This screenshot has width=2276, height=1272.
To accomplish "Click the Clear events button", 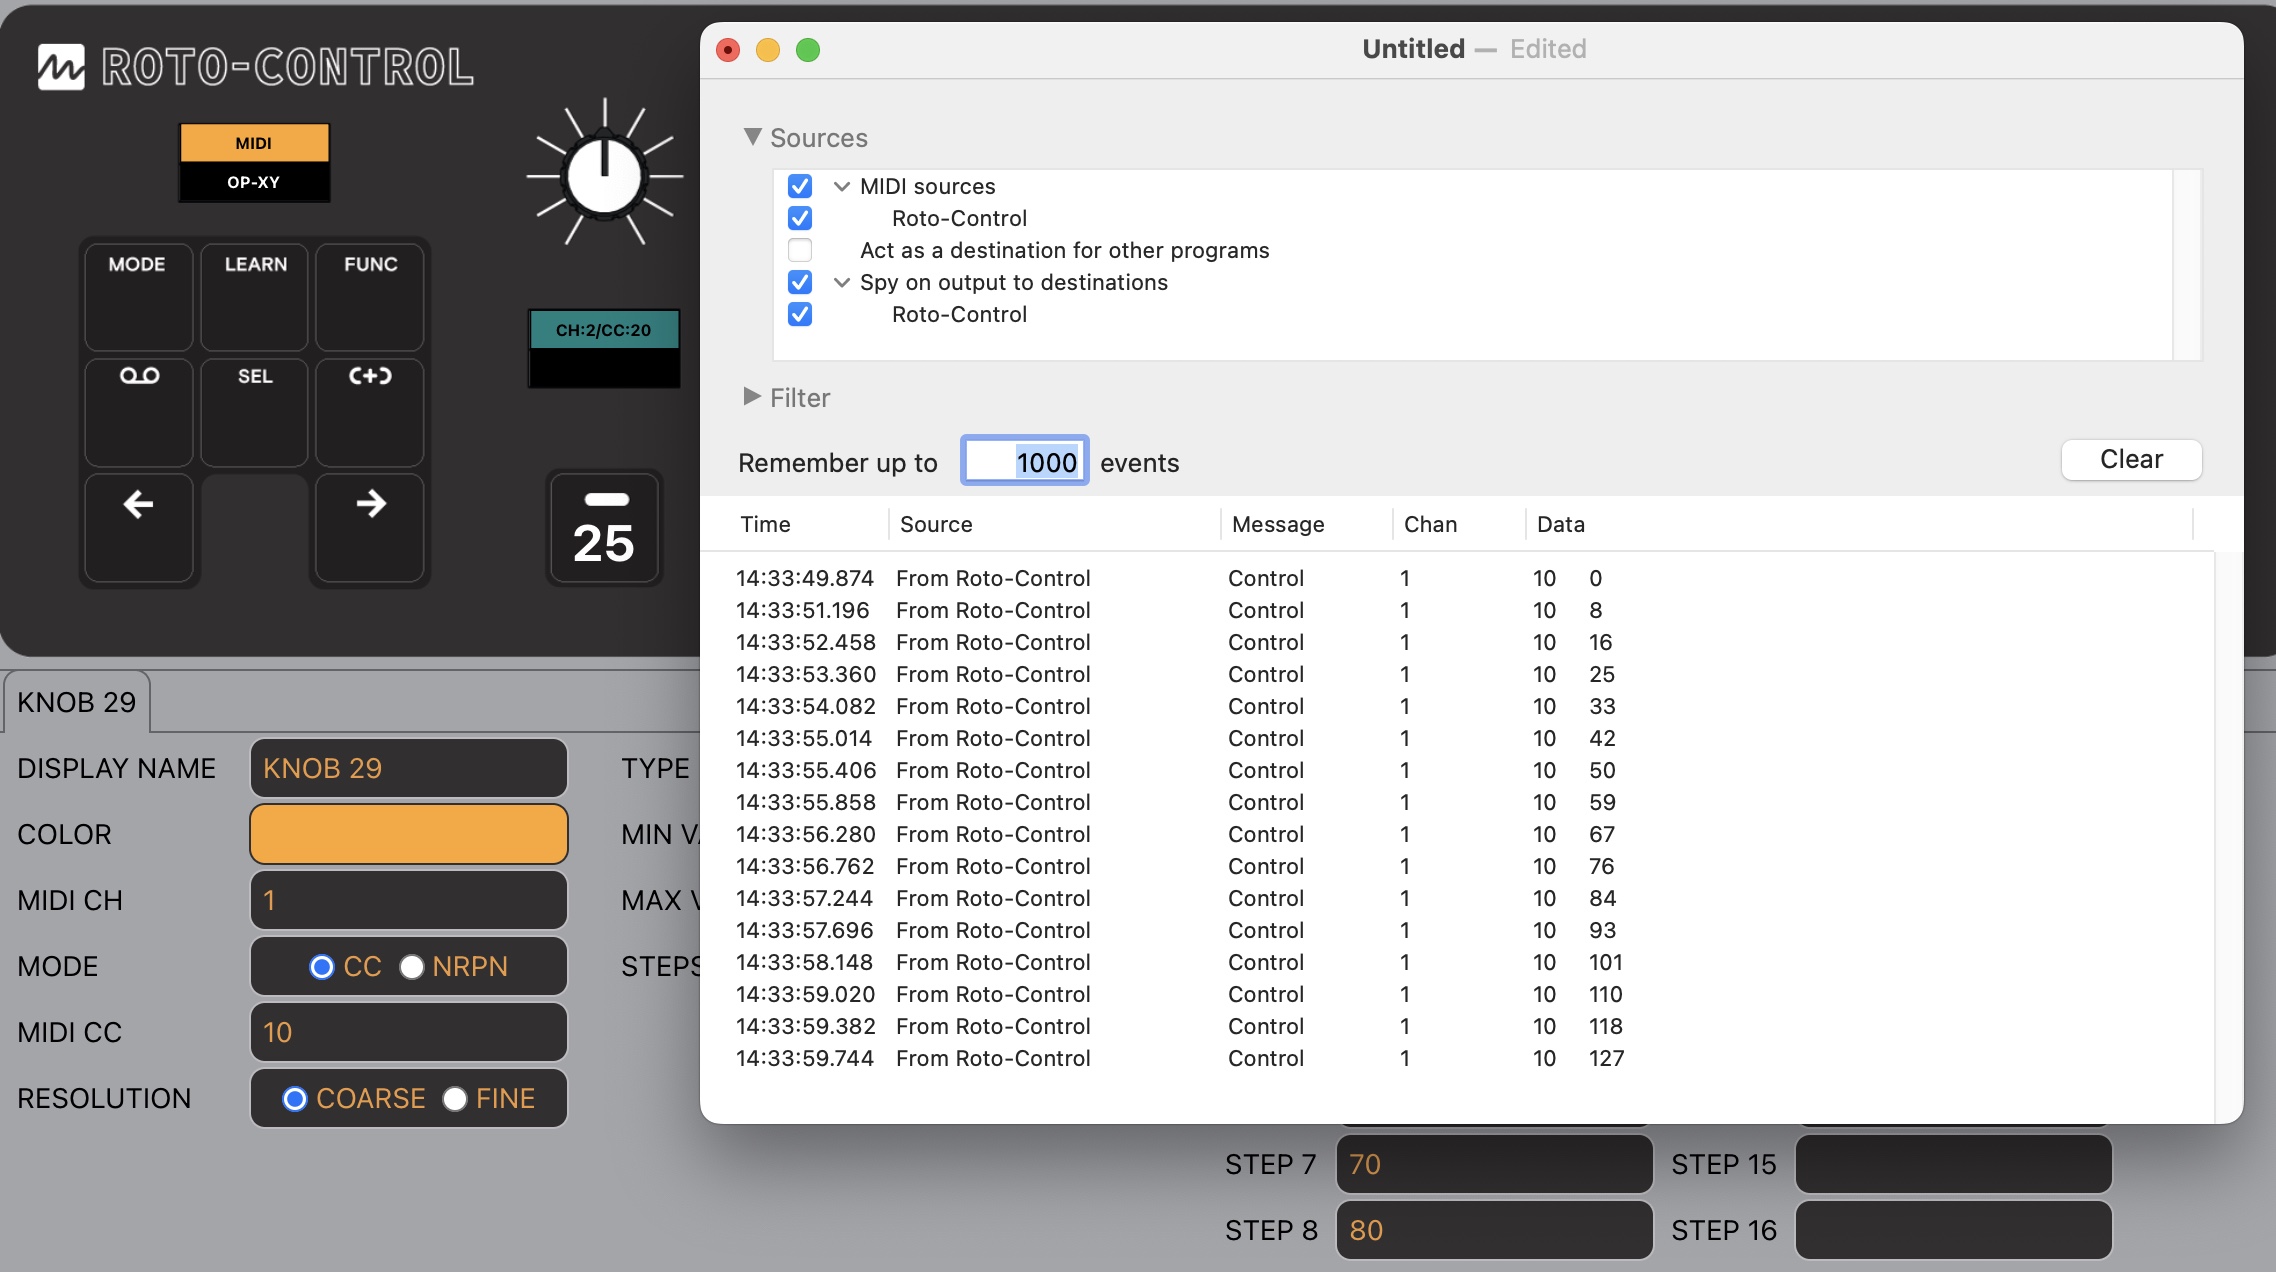I will 2131,459.
